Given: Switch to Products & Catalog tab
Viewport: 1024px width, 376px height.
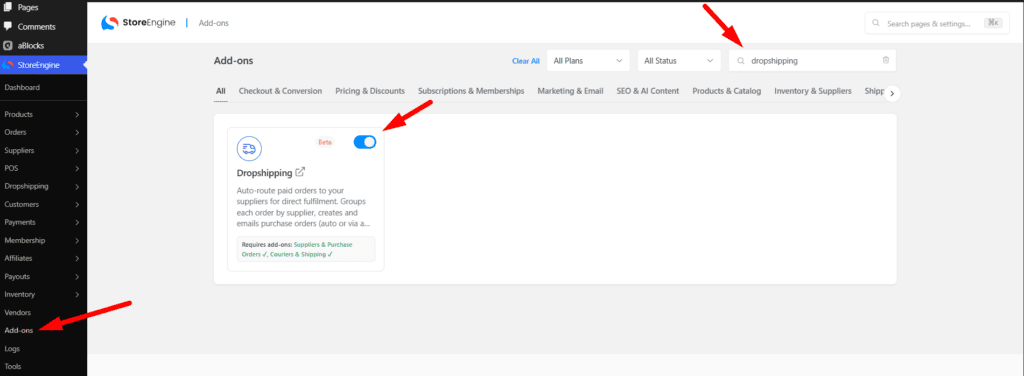Looking at the screenshot, I should click(x=726, y=91).
